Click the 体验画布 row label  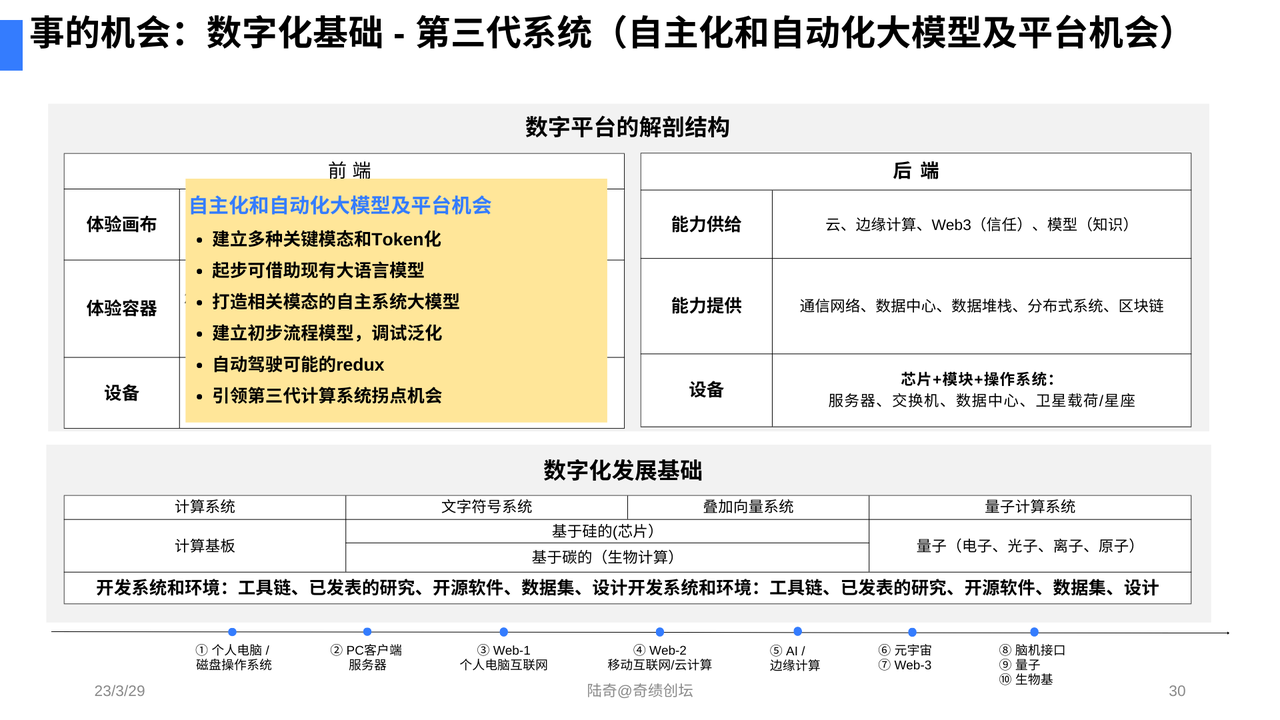122,225
